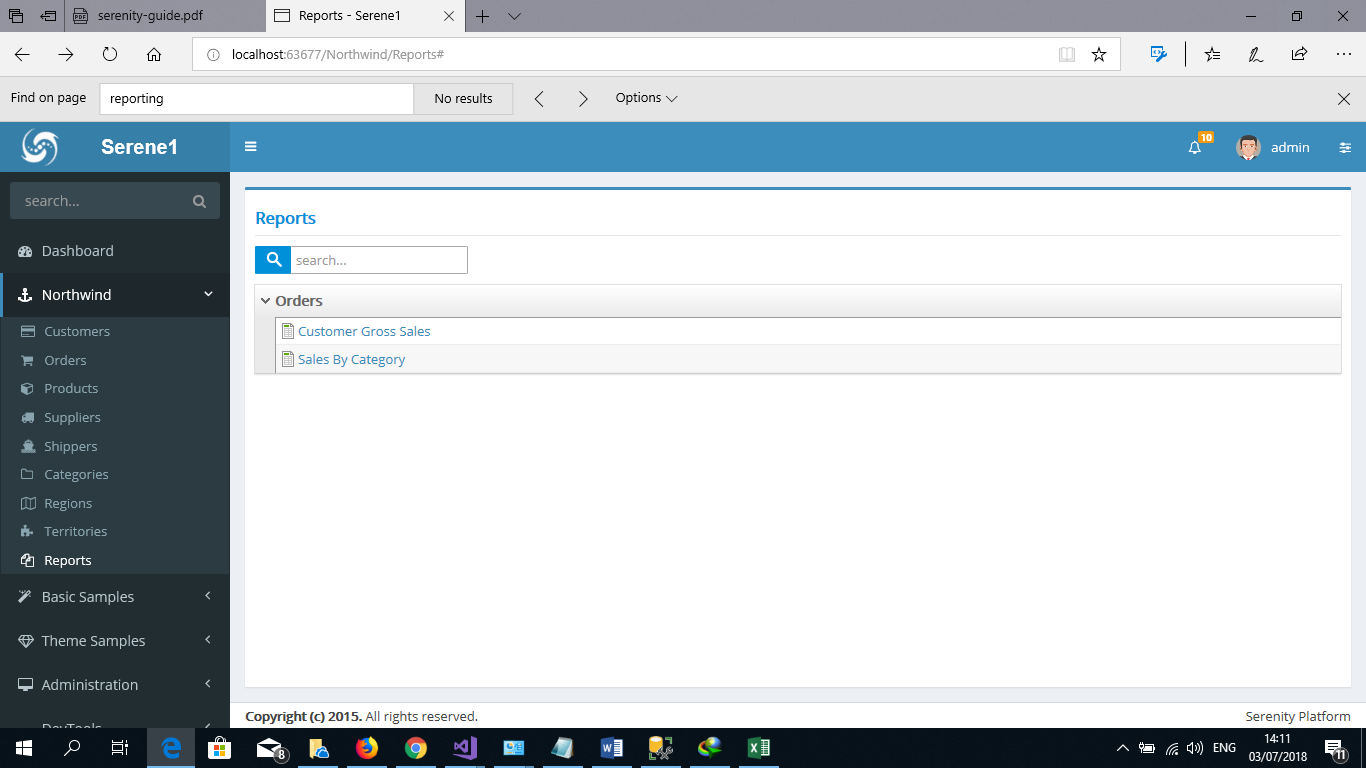Open Add notes pen icon
The height and width of the screenshot is (768, 1366).
[1255, 54]
